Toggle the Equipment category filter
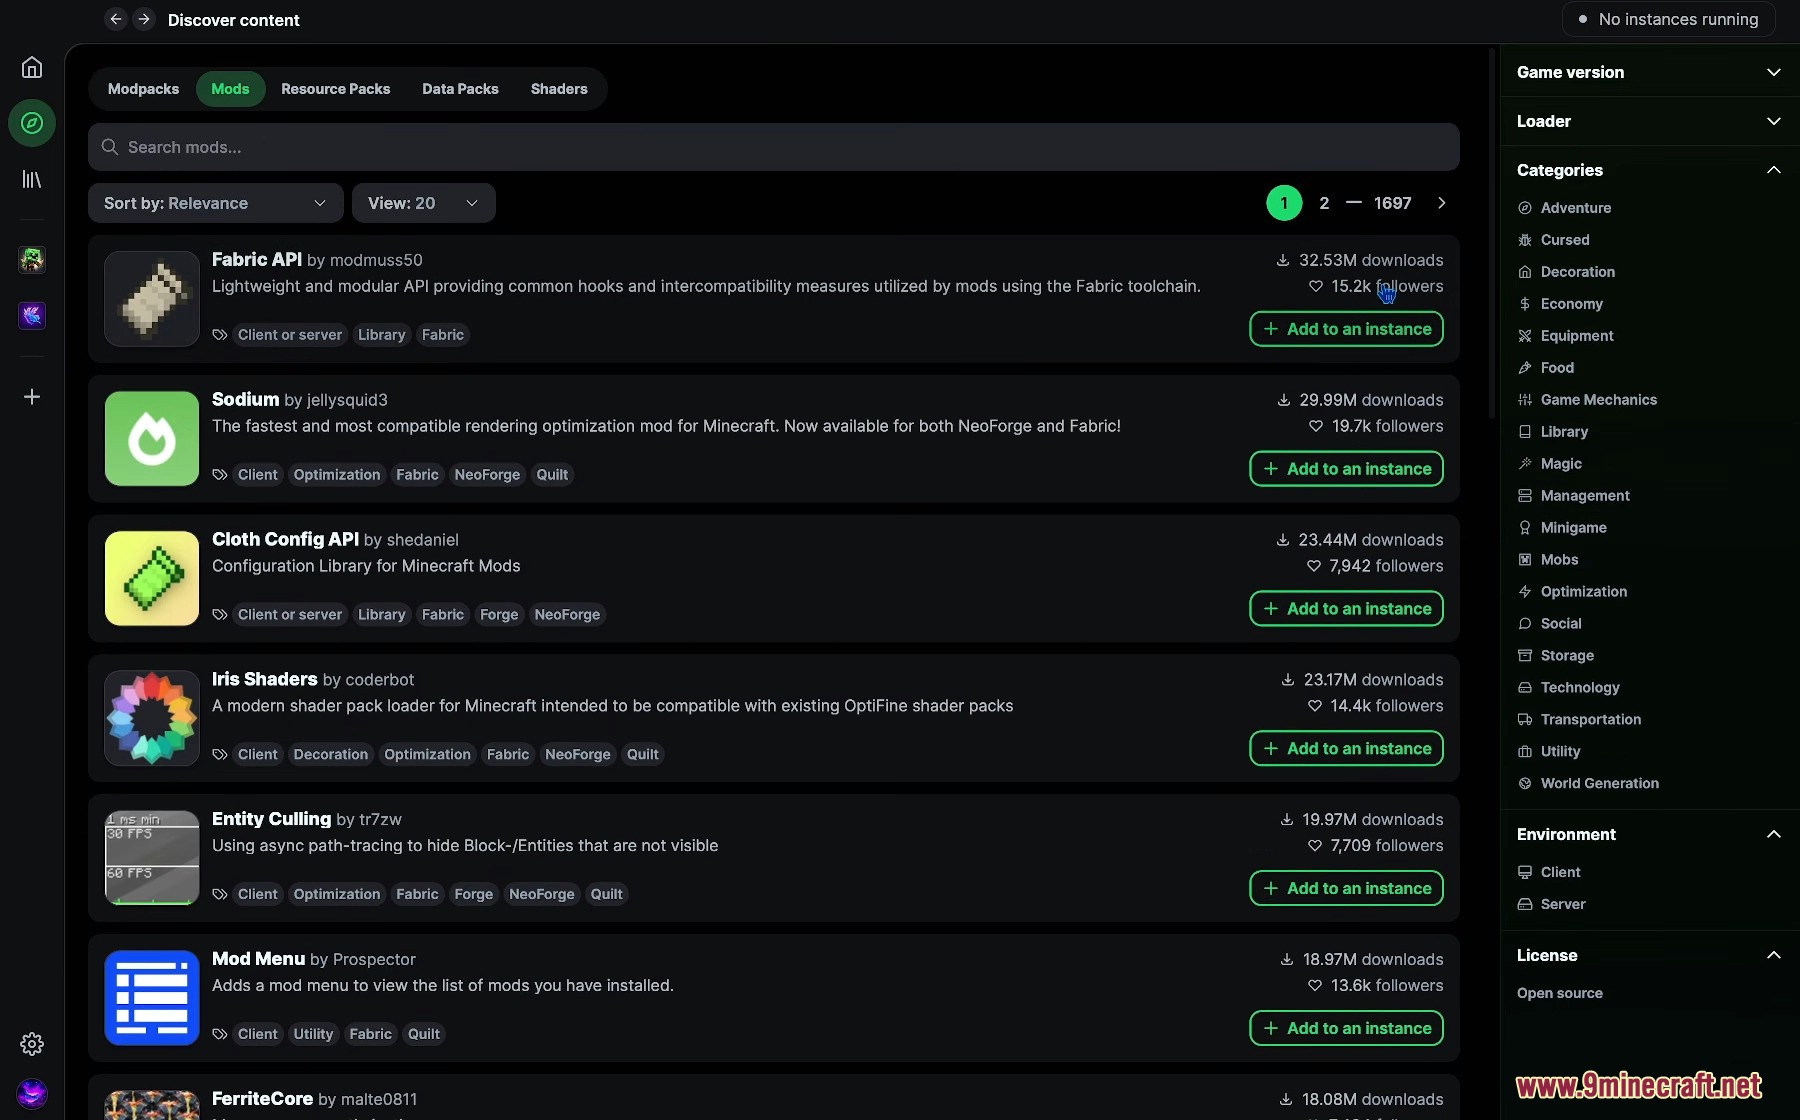The width and height of the screenshot is (1800, 1120). point(1565,336)
